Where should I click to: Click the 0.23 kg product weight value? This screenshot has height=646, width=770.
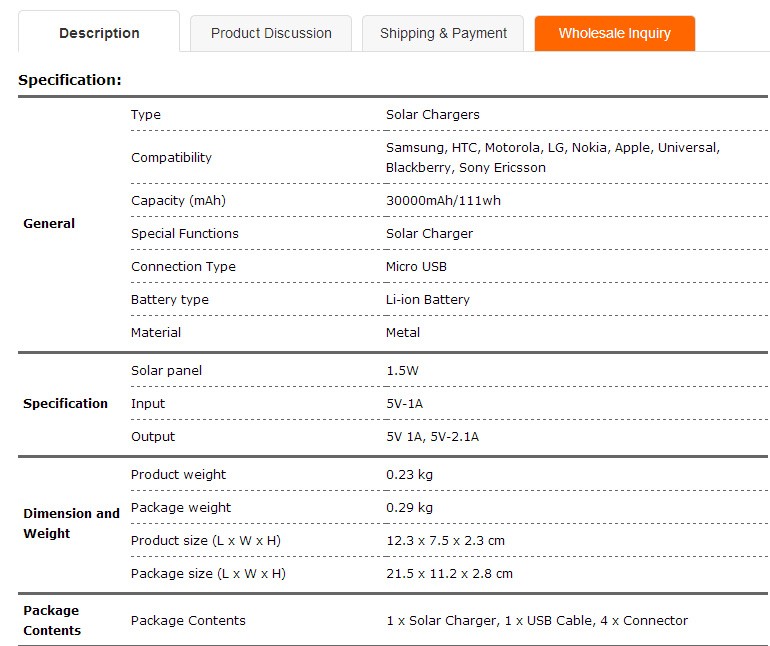409,475
